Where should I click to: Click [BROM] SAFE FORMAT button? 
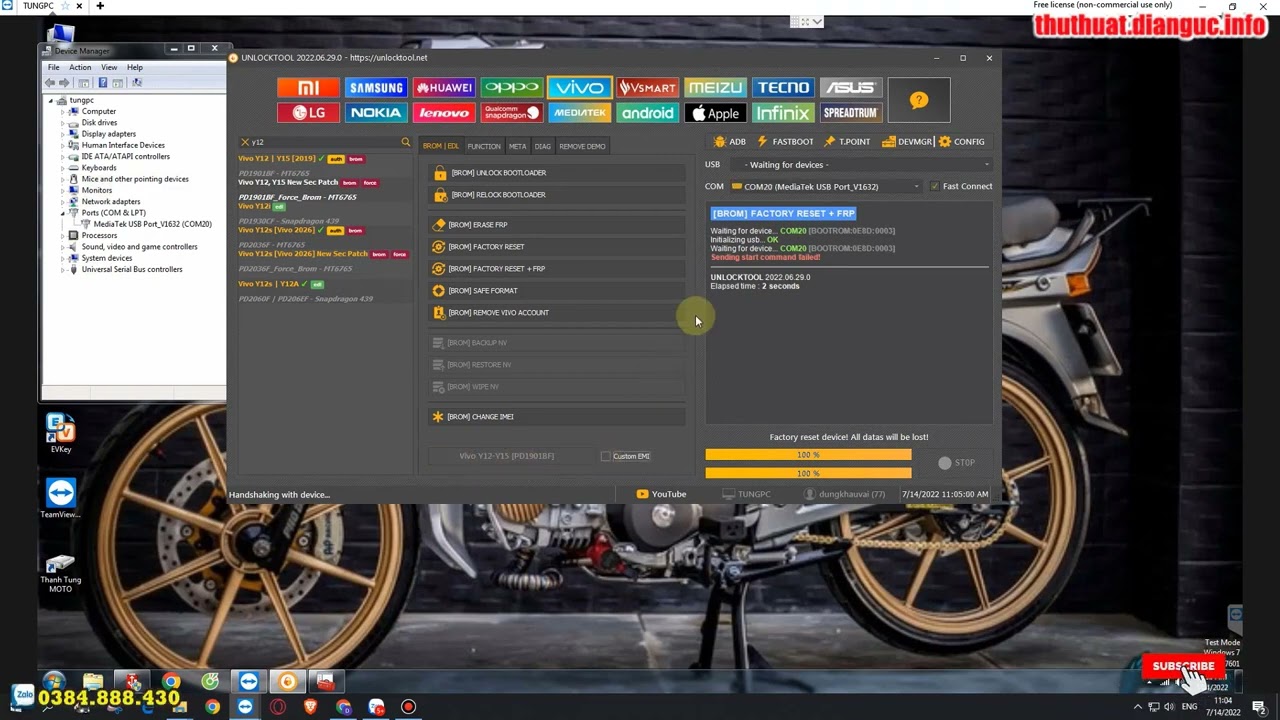tap(557, 291)
